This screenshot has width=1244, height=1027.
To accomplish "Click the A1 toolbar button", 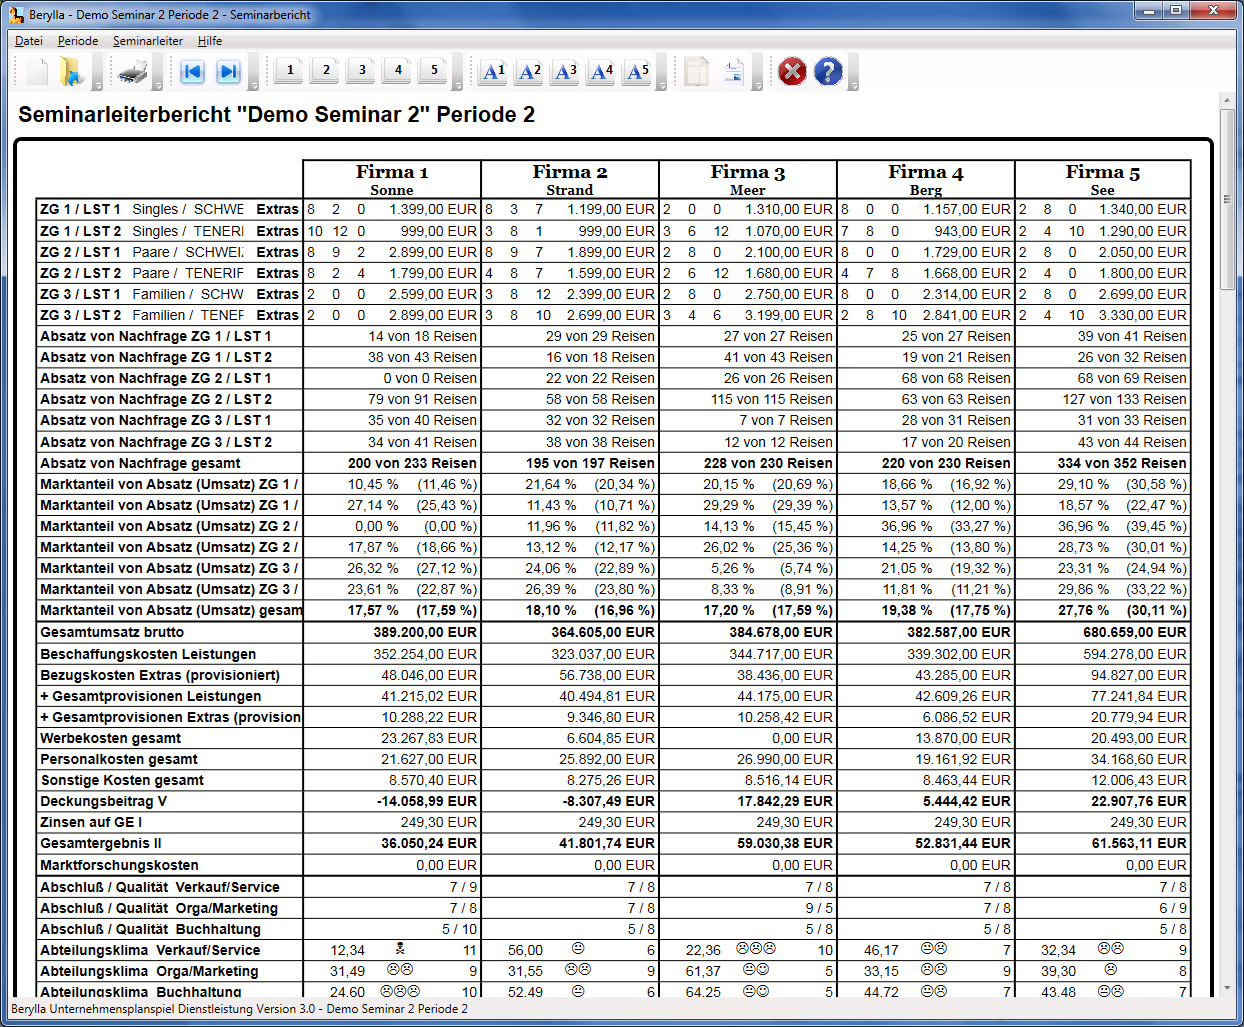I will click(x=494, y=72).
